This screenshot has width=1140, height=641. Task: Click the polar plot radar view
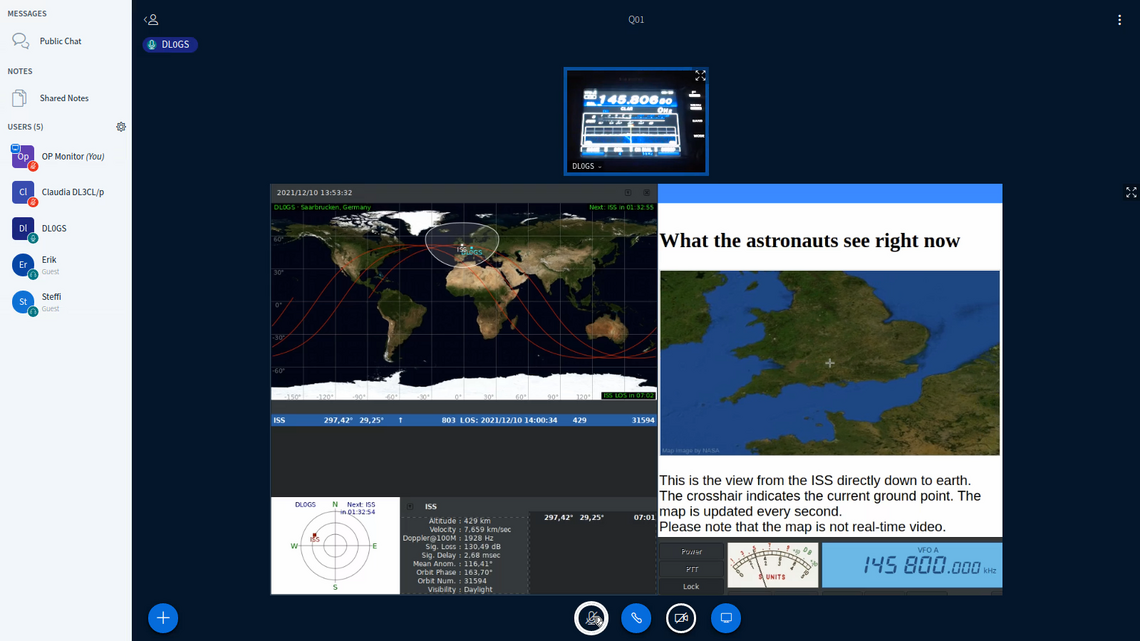(x=335, y=546)
